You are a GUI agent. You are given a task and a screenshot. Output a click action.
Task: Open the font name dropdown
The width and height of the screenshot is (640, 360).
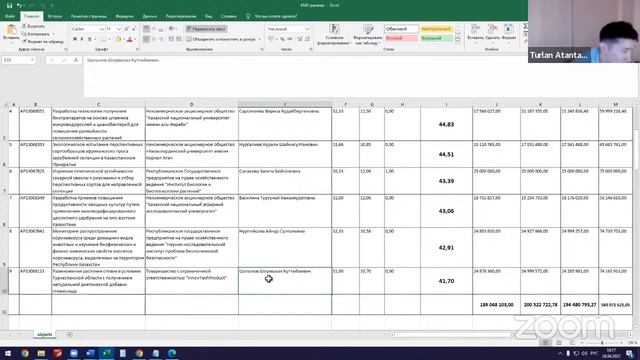(102, 29)
